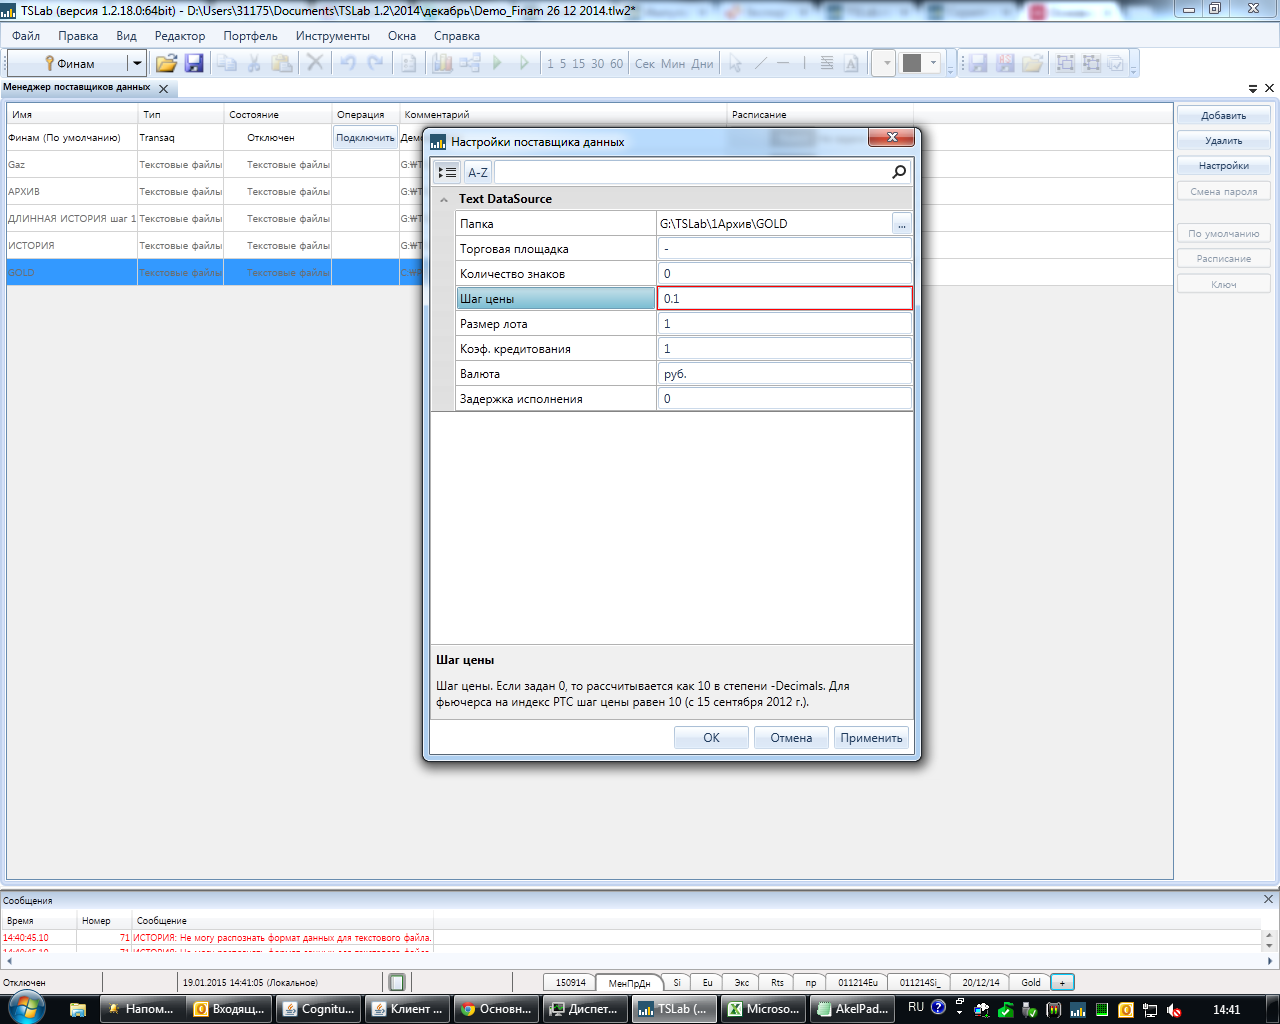Click the search magnifier in settings dialog
Image resolution: width=1280 pixels, height=1024 pixels.
tap(899, 172)
